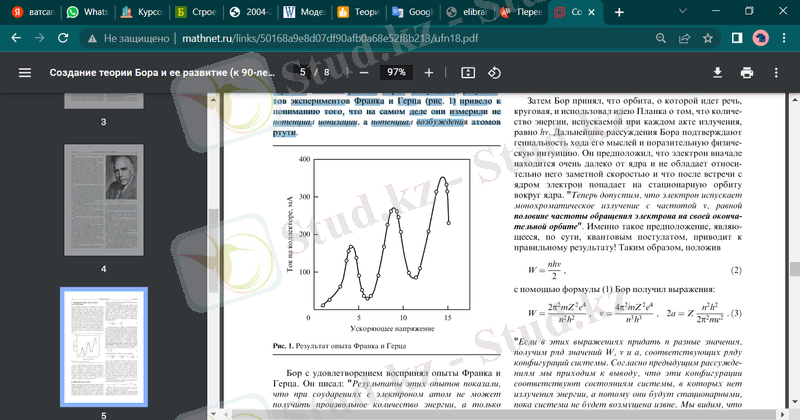
Task: Zoom out the PDF with minus
Action: [364, 73]
